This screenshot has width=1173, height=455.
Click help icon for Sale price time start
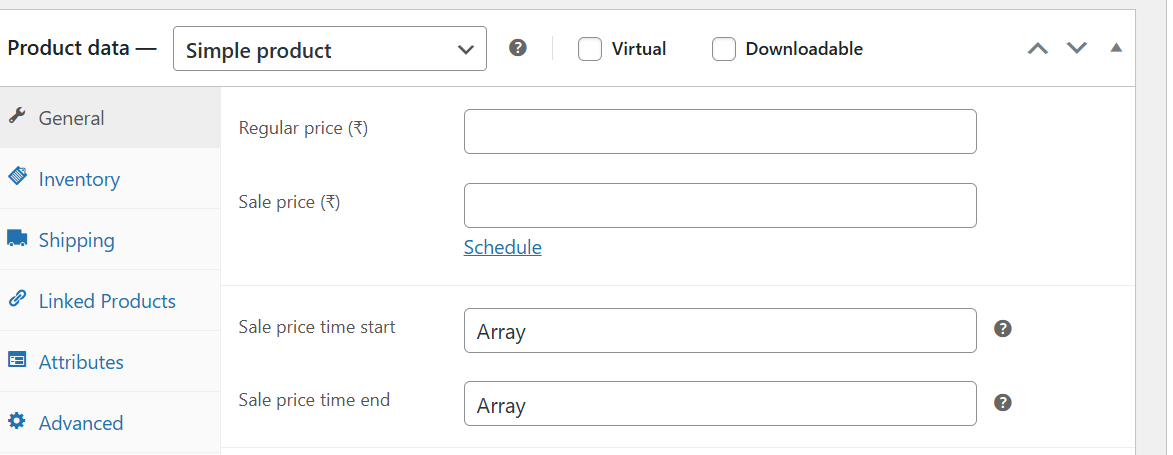1003,328
